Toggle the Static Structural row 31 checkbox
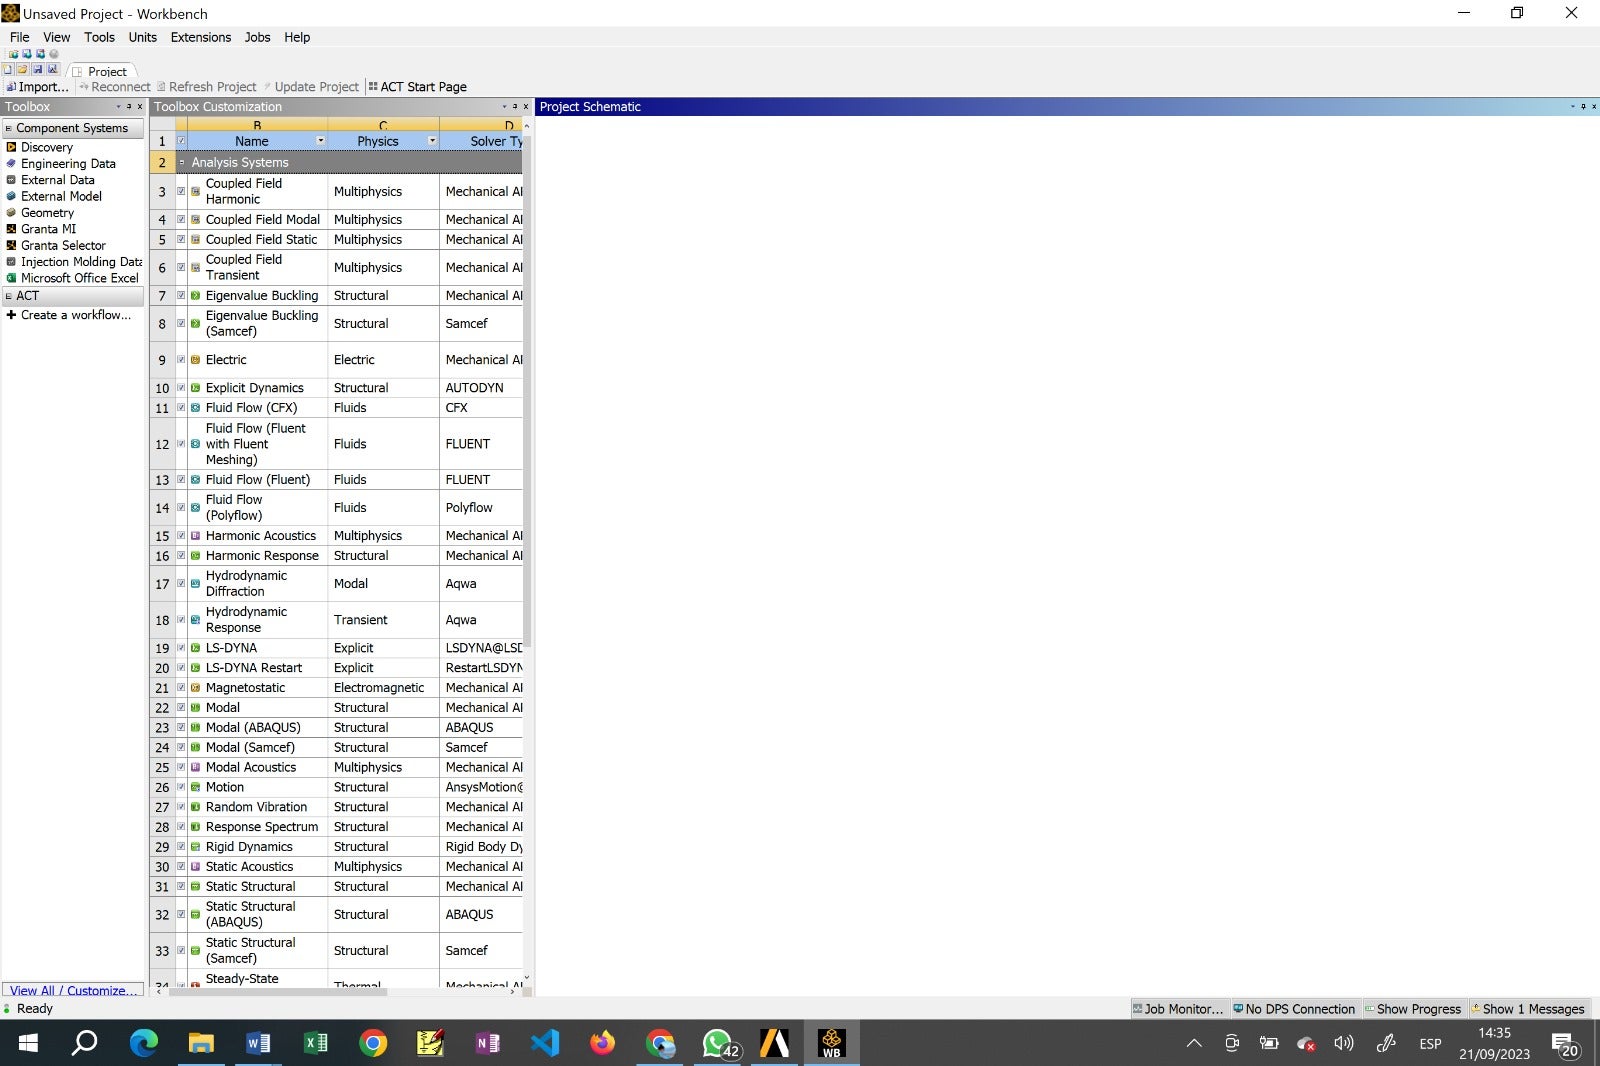 click(x=181, y=887)
